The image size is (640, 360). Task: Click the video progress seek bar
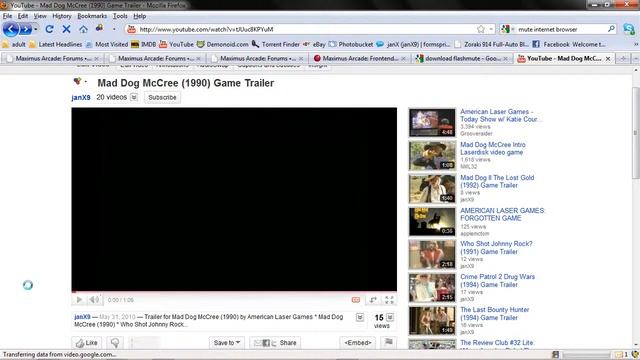coord(234,292)
